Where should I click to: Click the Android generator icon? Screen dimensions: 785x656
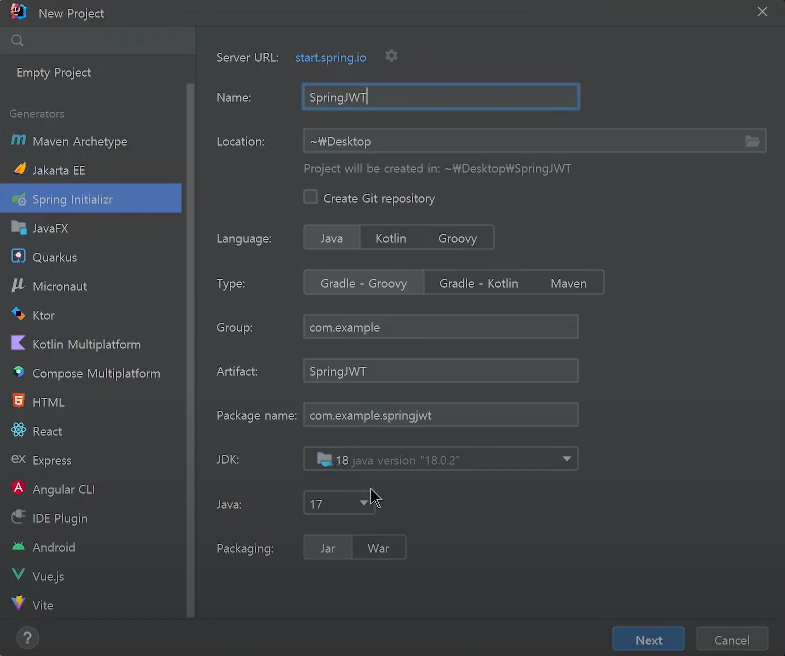[x=19, y=546]
